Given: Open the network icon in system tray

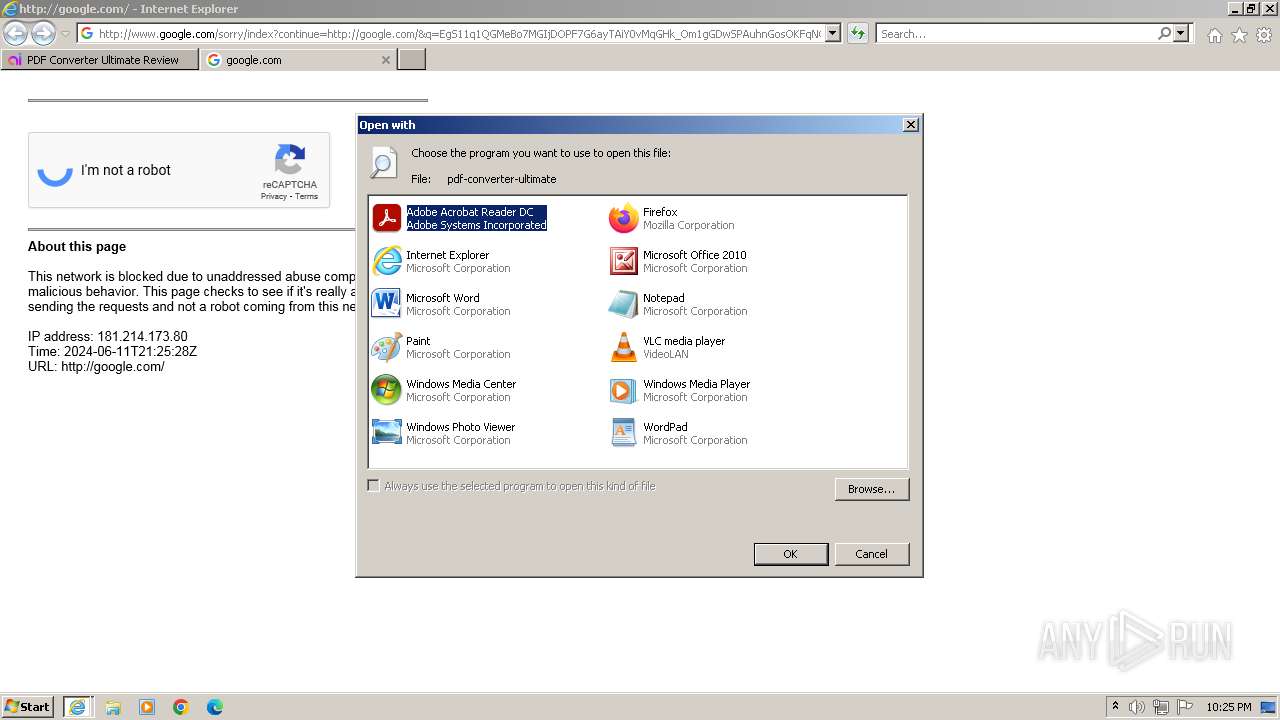Looking at the screenshot, I should click(x=1161, y=707).
